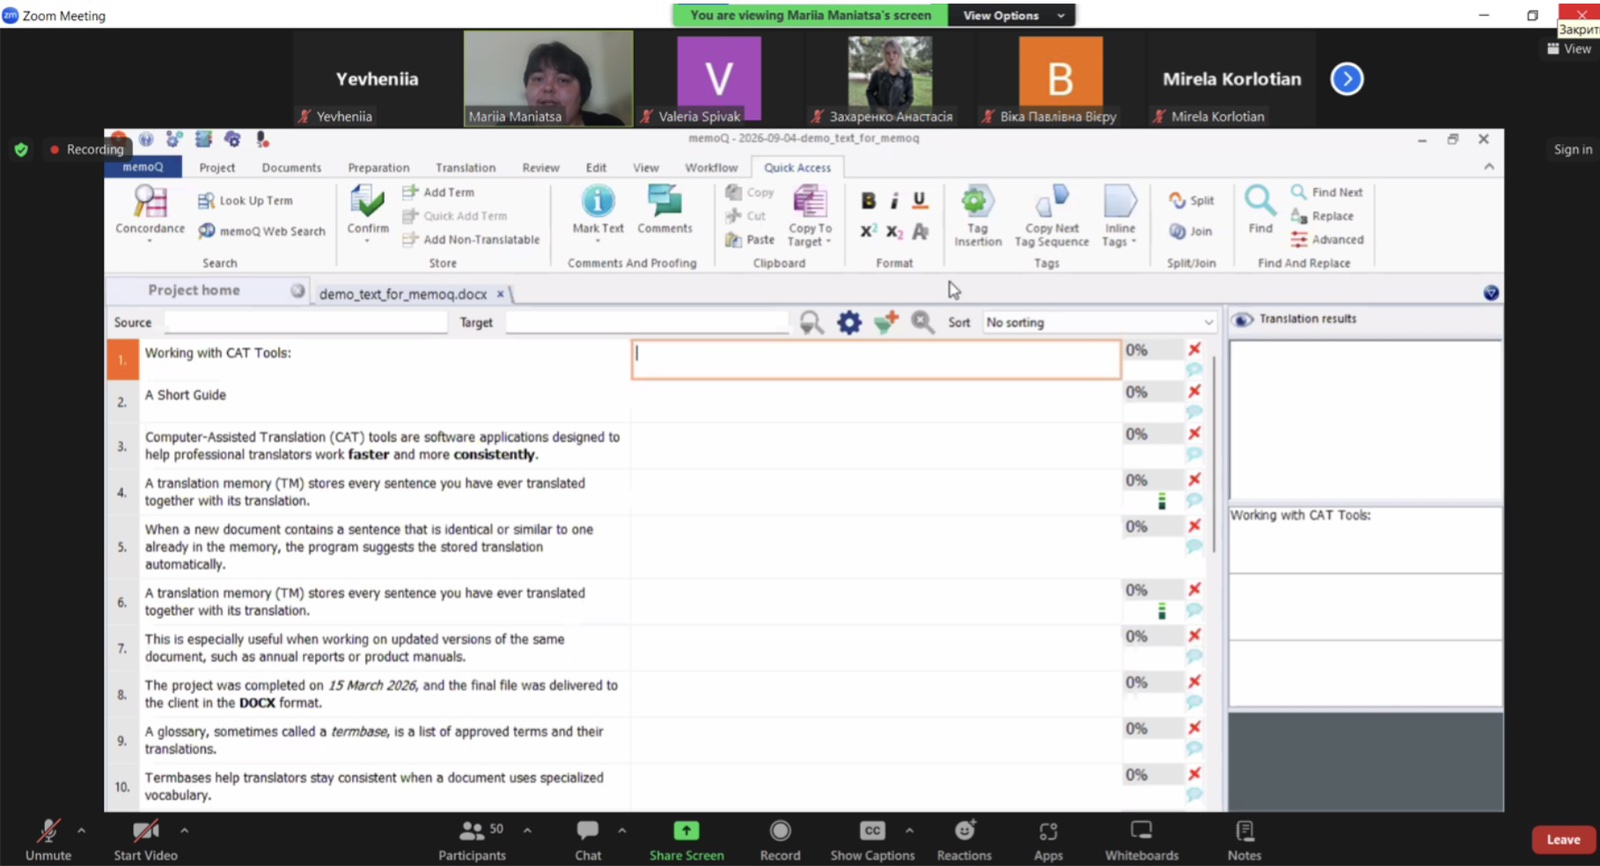Apply superscript formatting
1600x866 pixels.
coord(868,231)
